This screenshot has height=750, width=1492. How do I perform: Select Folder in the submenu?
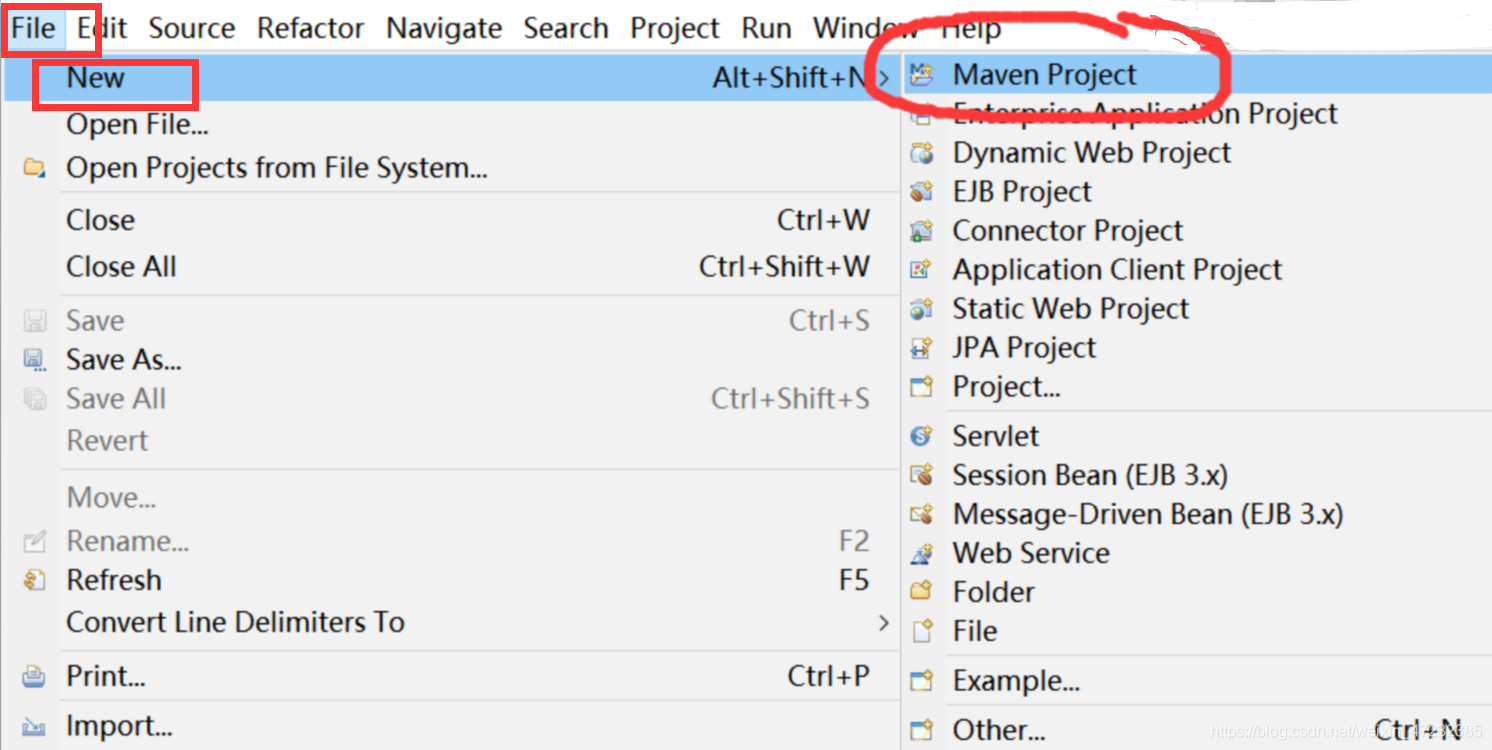click(x=993, y=592)
